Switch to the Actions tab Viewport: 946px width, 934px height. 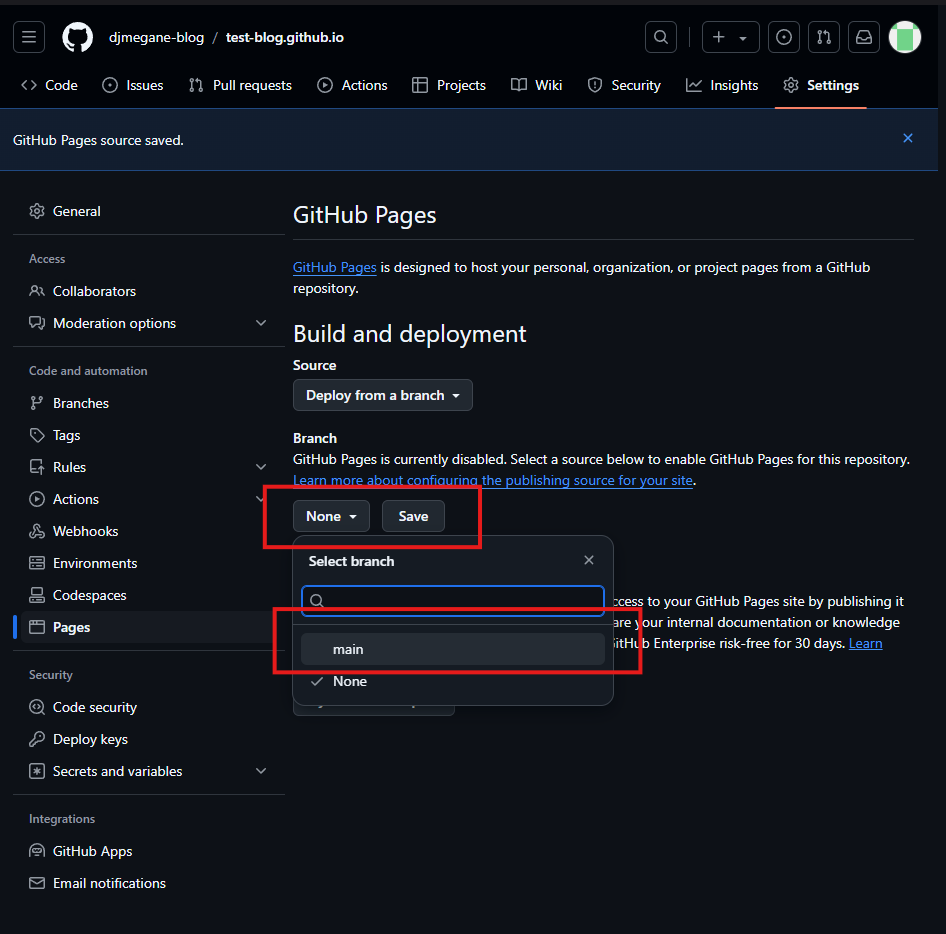(352, 85)
